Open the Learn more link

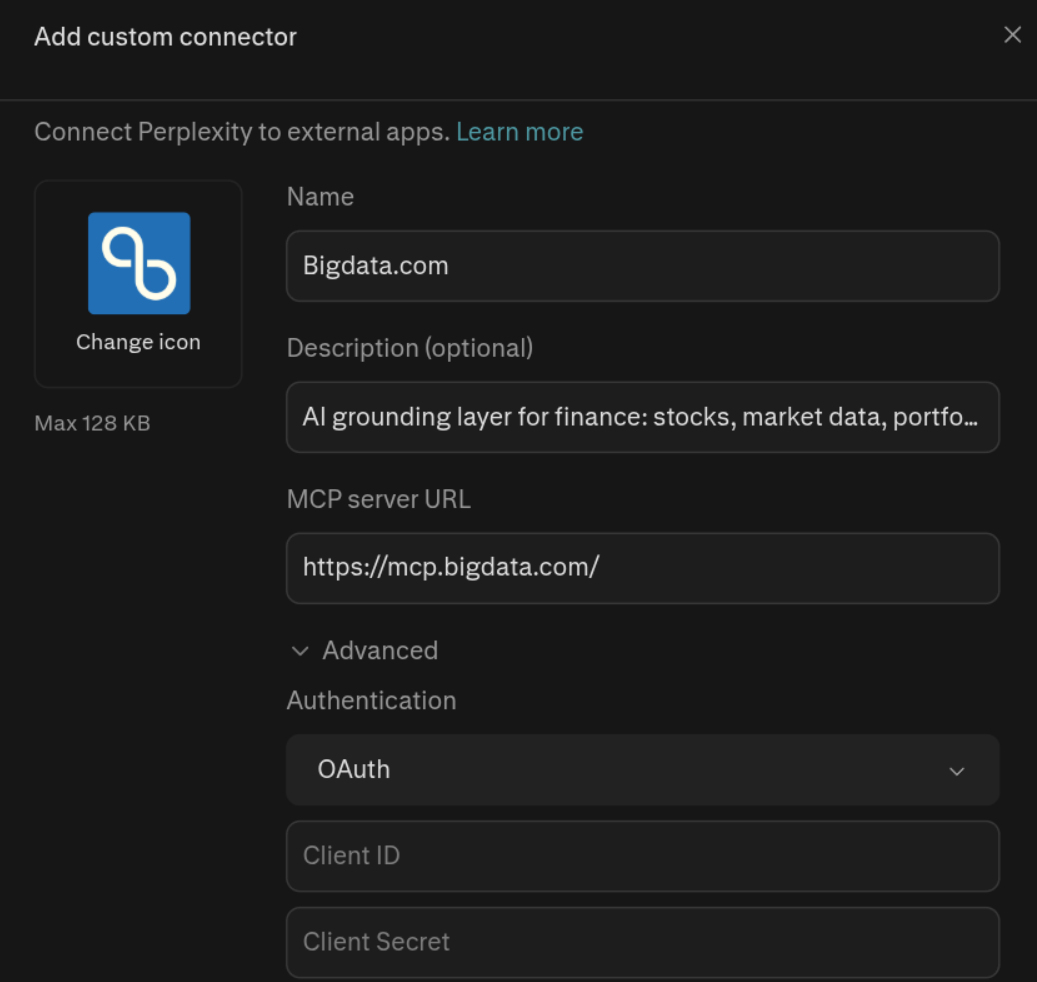coord(519,132)
